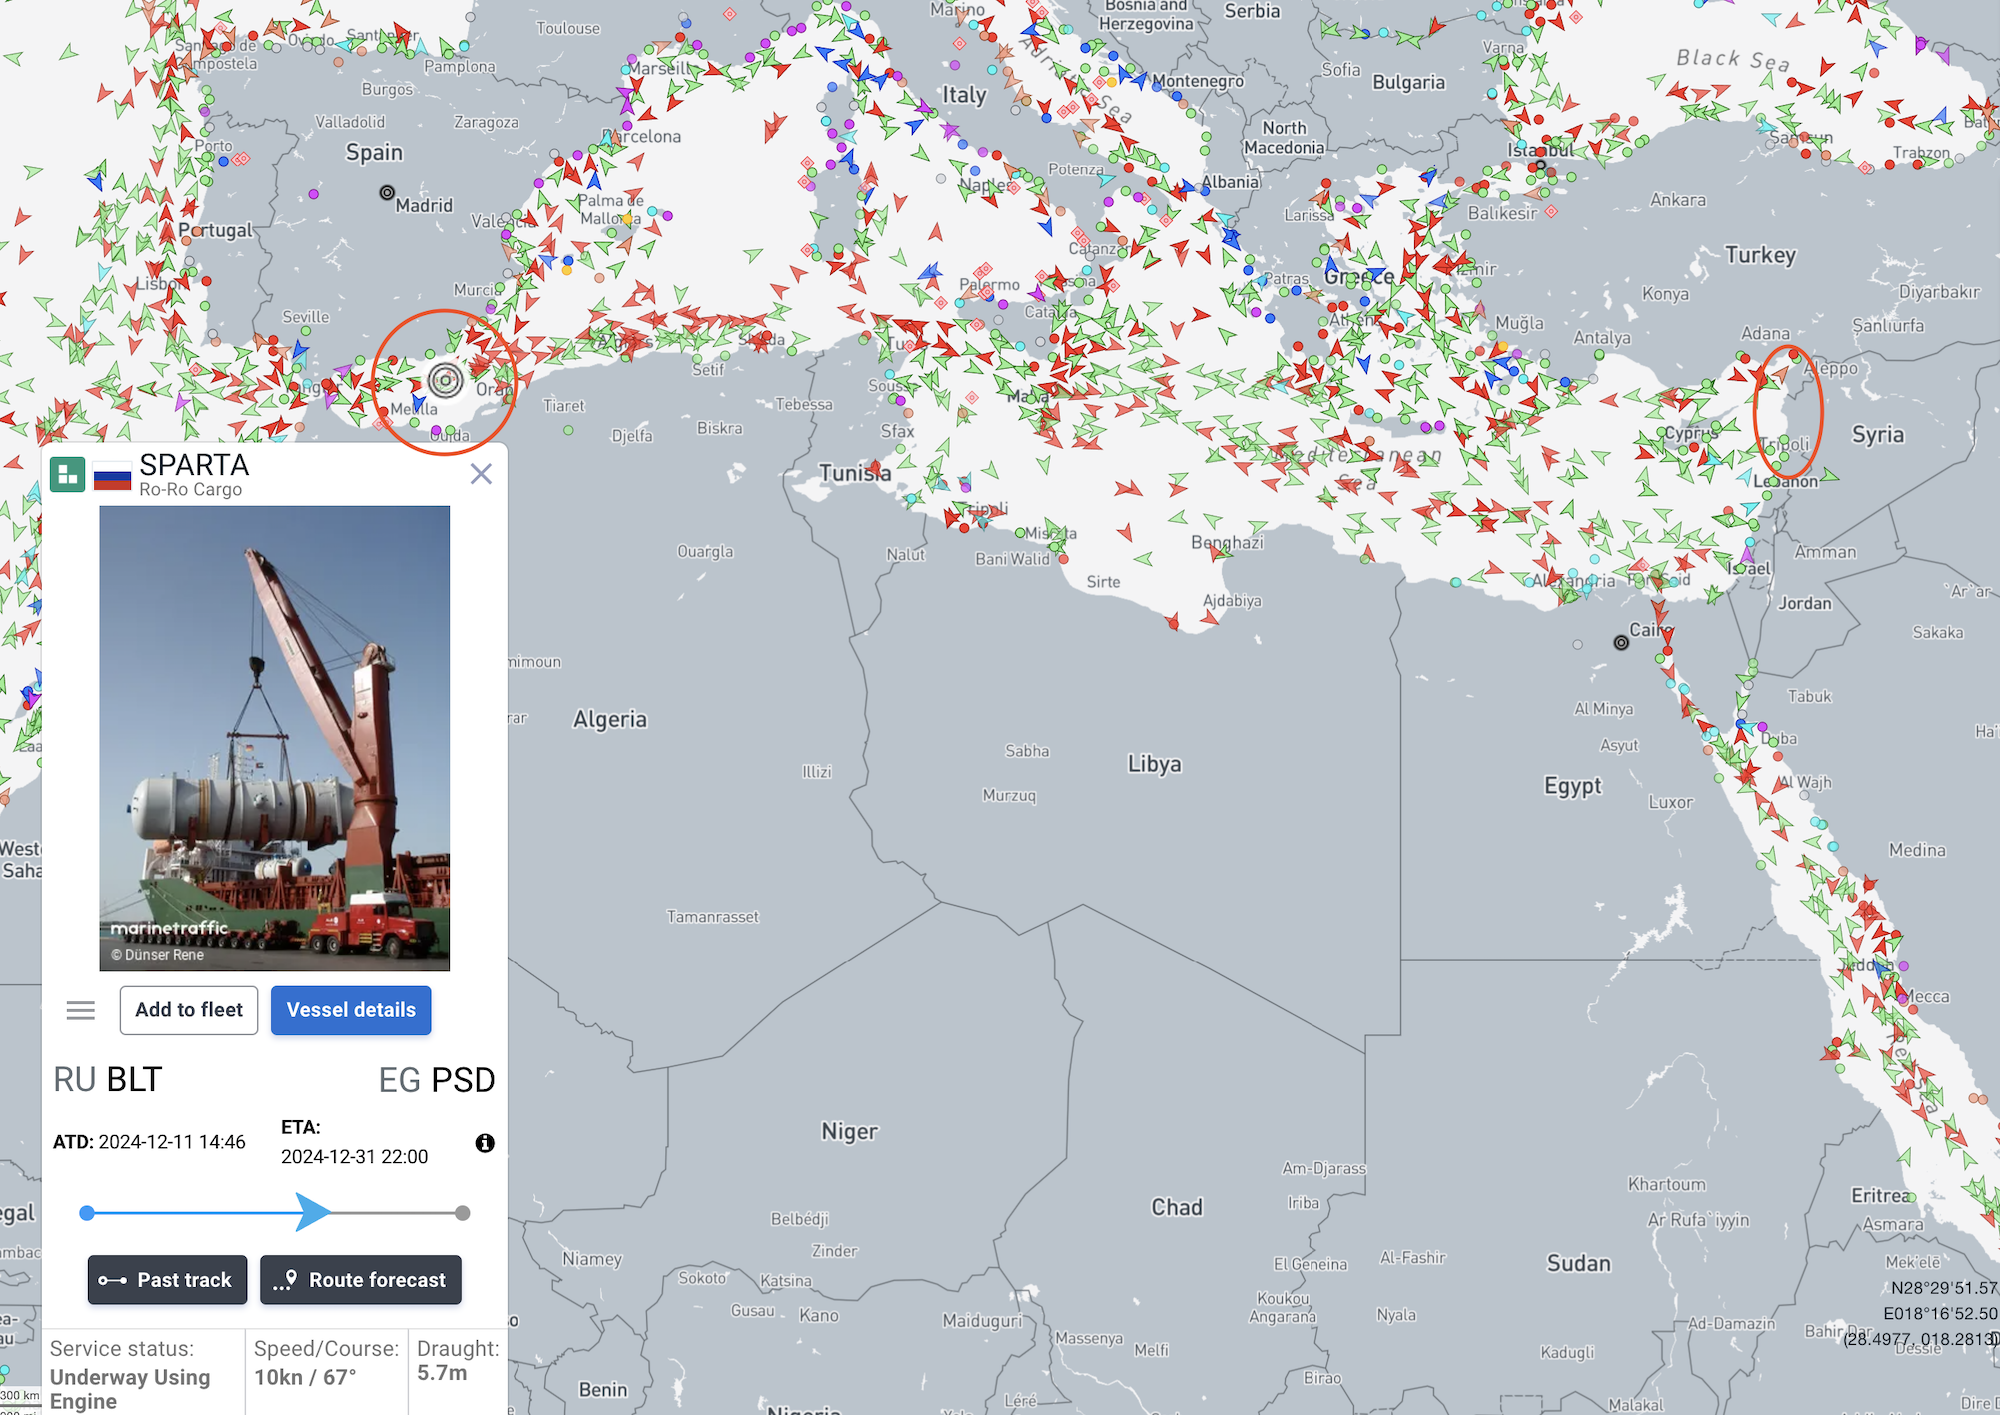Open the hamburger menu beside Add to fleet

pyautogui.click(x=81, y=1011)
